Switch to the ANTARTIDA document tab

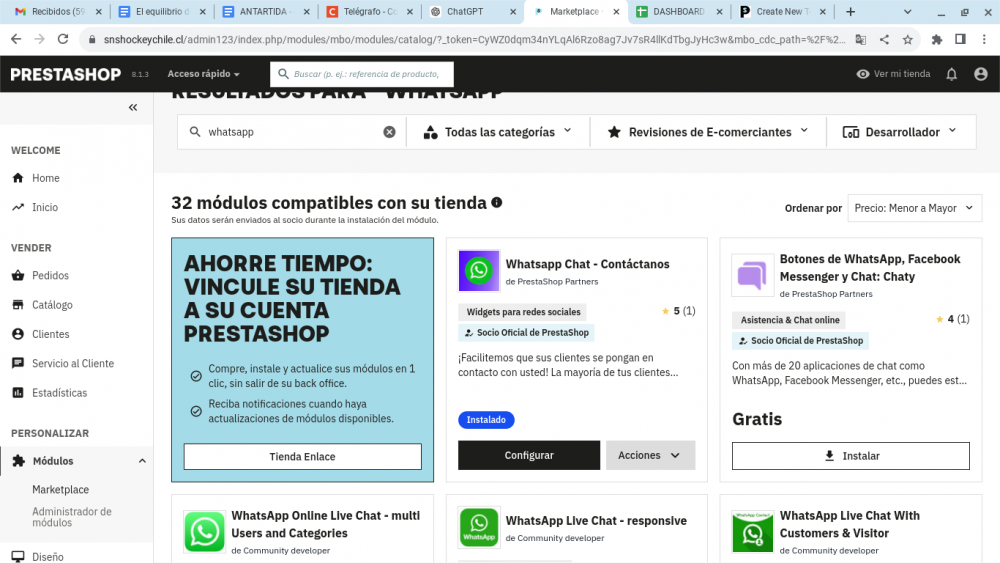coord(265,11)
